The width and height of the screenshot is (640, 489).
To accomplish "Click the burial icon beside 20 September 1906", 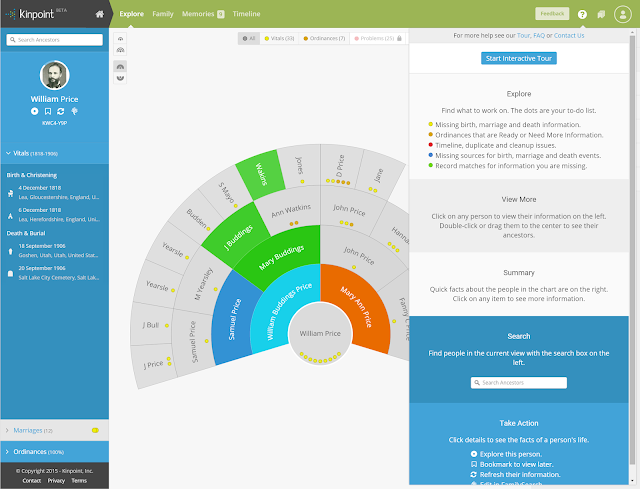I will [11, 273].
